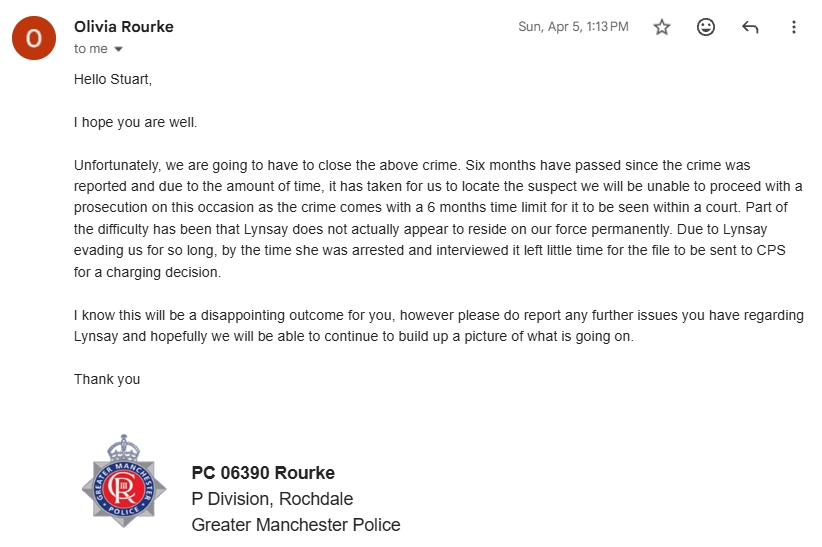
Task: Click the 'to me' recipient text
Action: click(x=91, y=49)
